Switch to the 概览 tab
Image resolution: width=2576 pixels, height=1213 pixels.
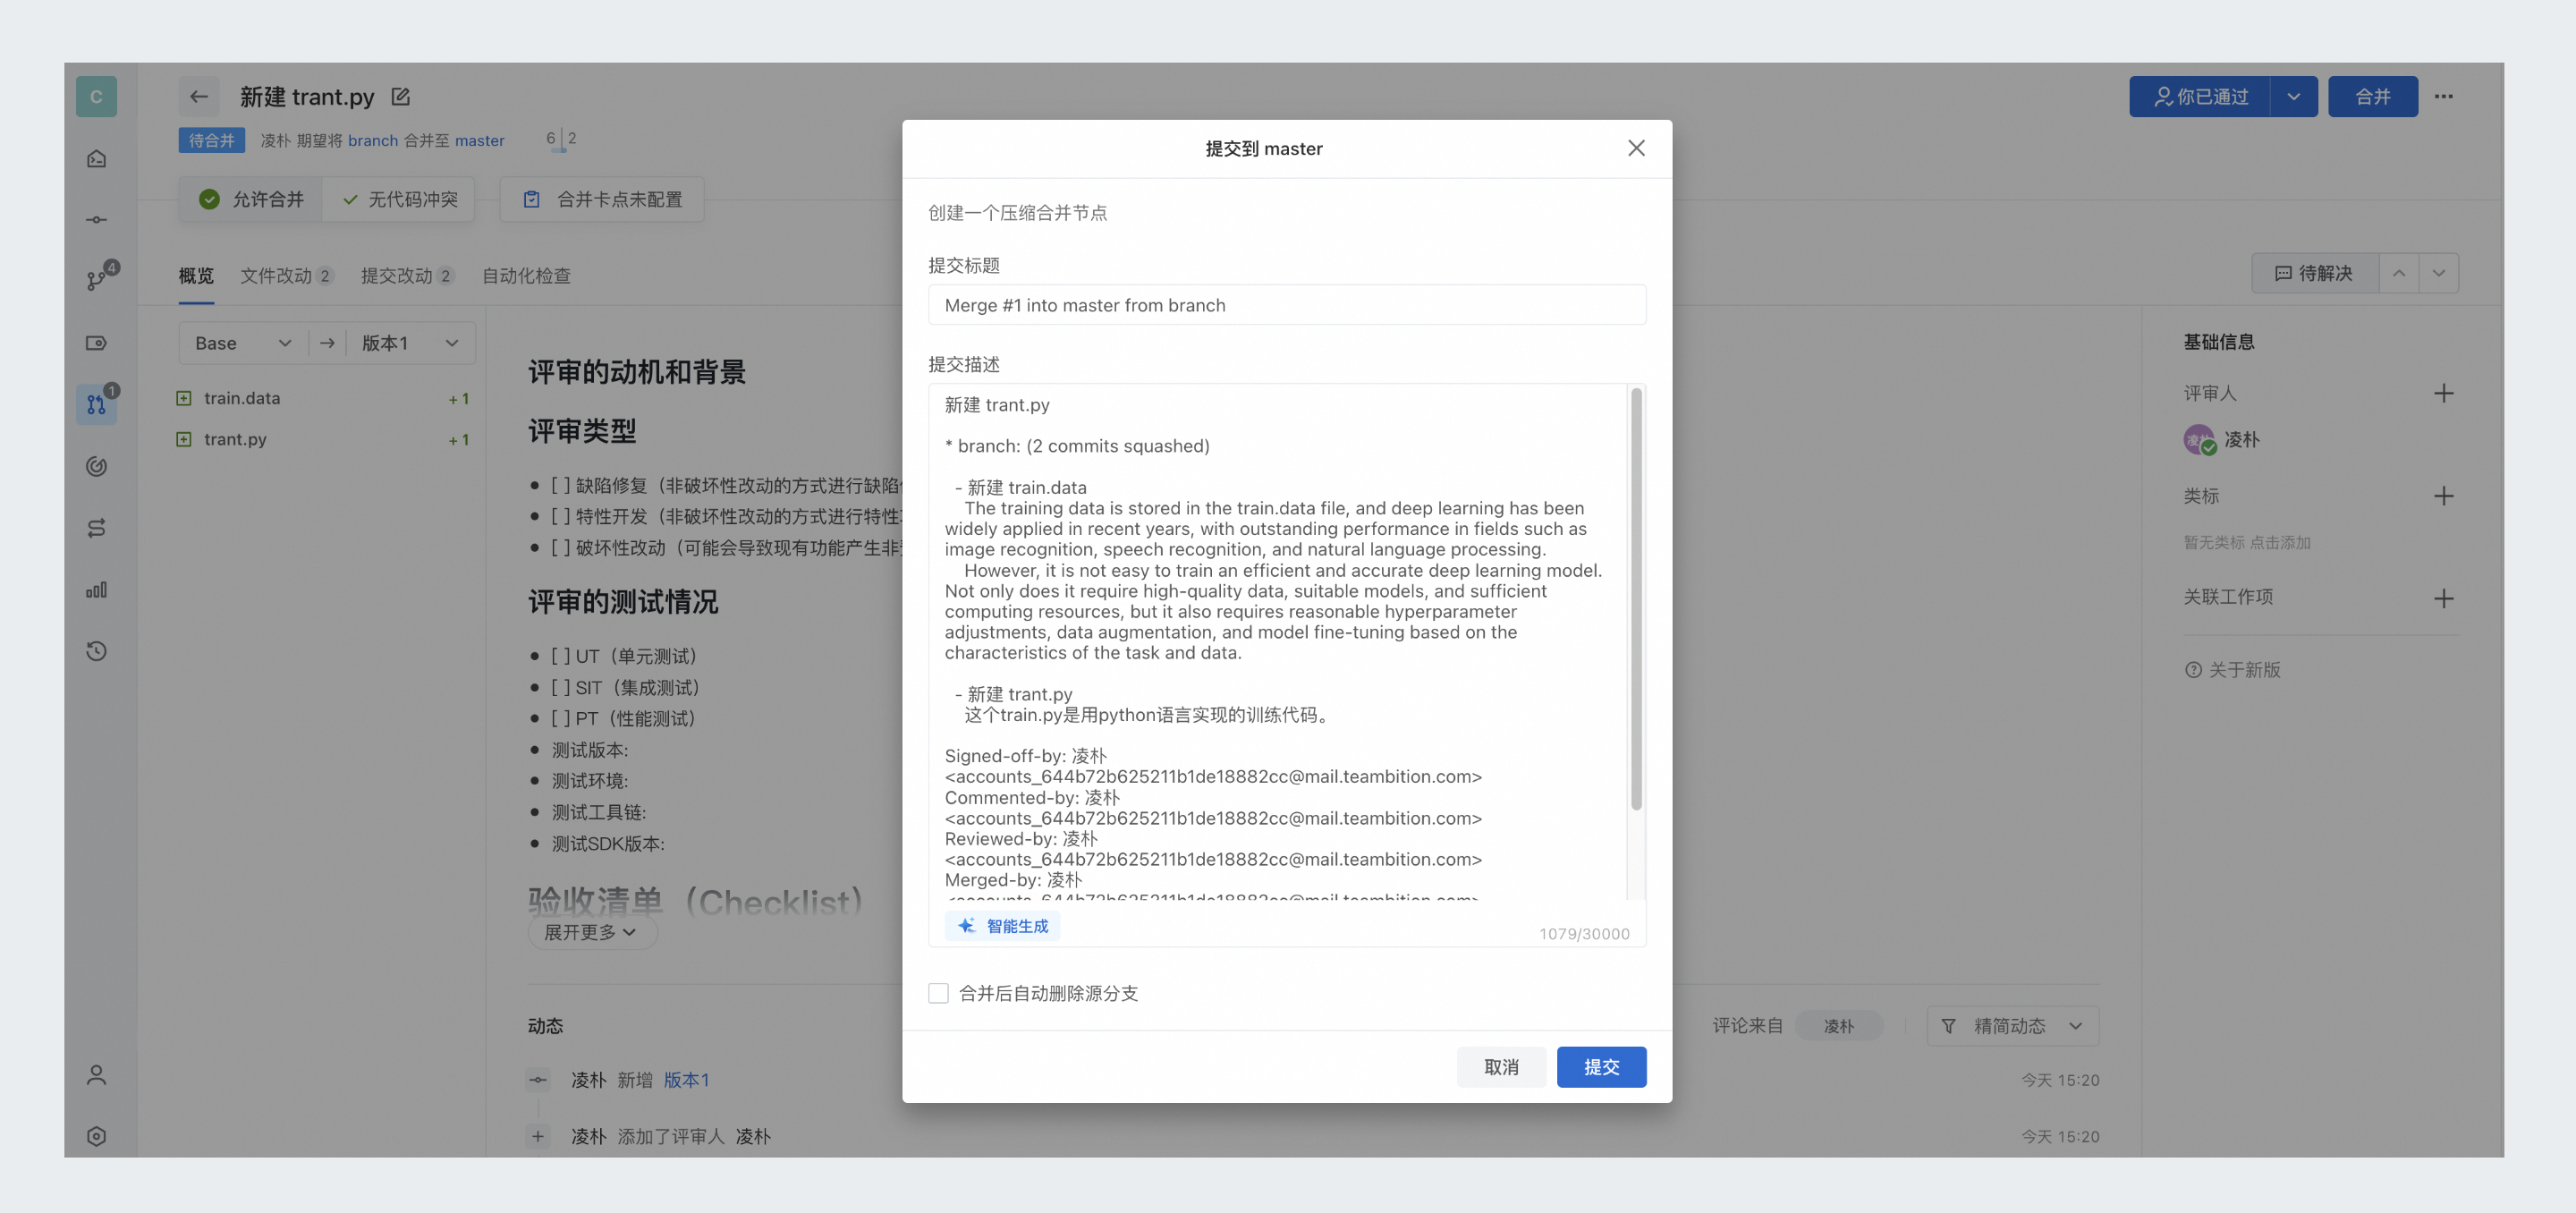tap(196, 275)
